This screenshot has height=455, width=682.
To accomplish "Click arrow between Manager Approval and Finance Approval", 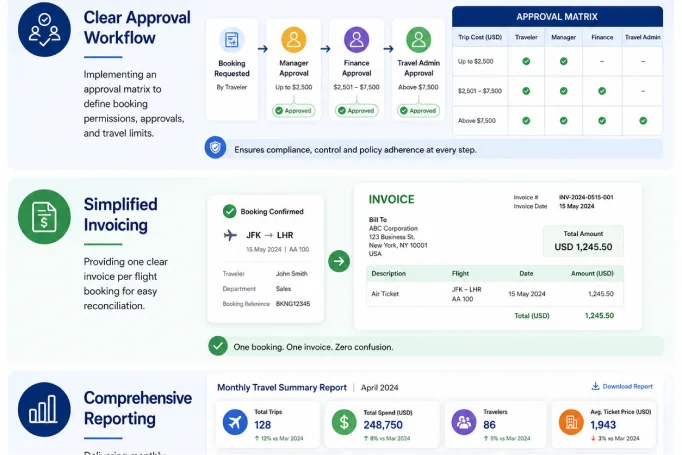I will pos(325,49).
